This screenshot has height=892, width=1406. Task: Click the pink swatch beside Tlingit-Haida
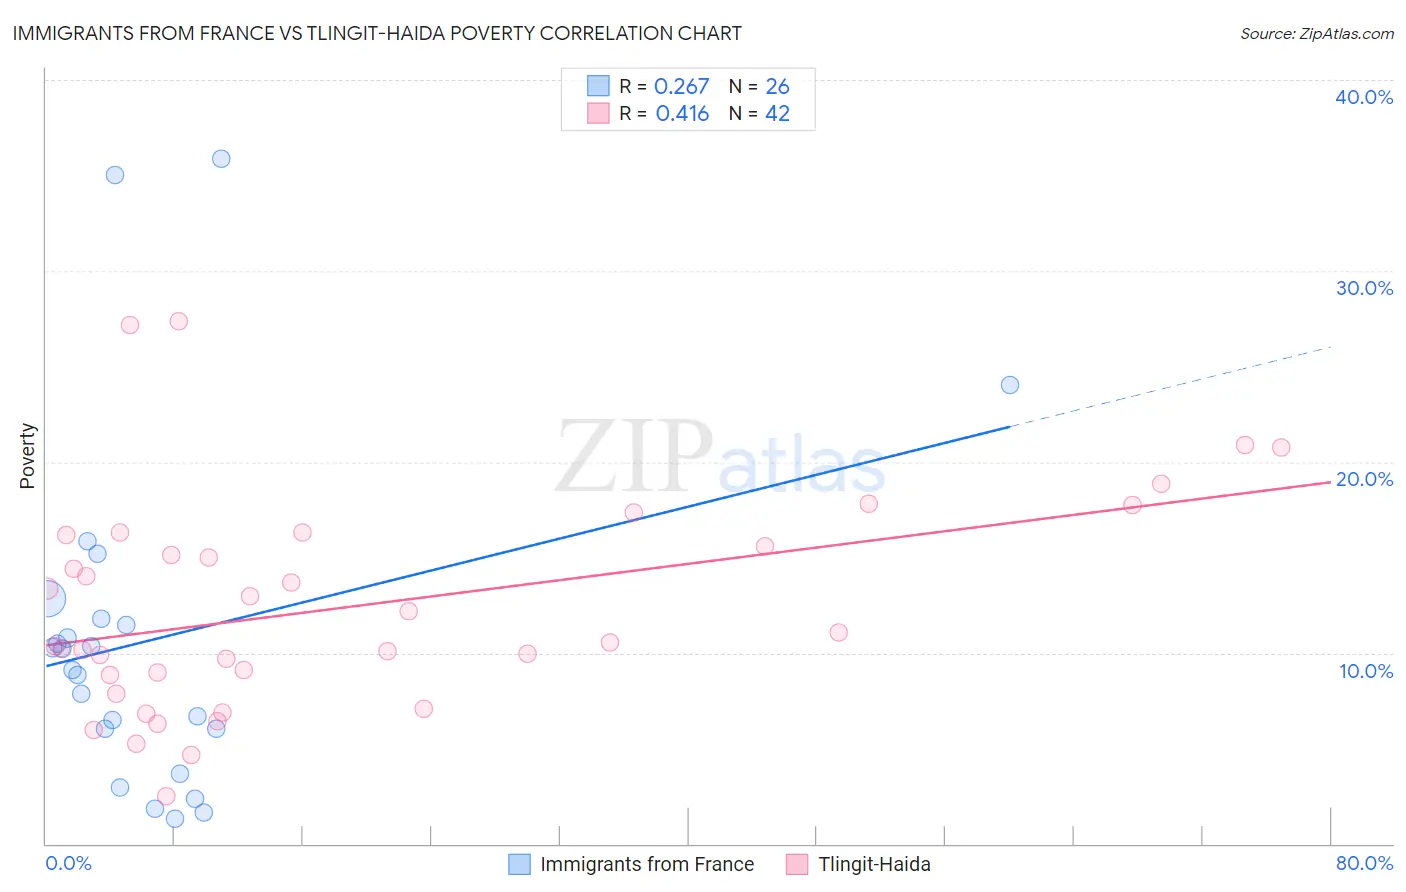tap(797, 864)
